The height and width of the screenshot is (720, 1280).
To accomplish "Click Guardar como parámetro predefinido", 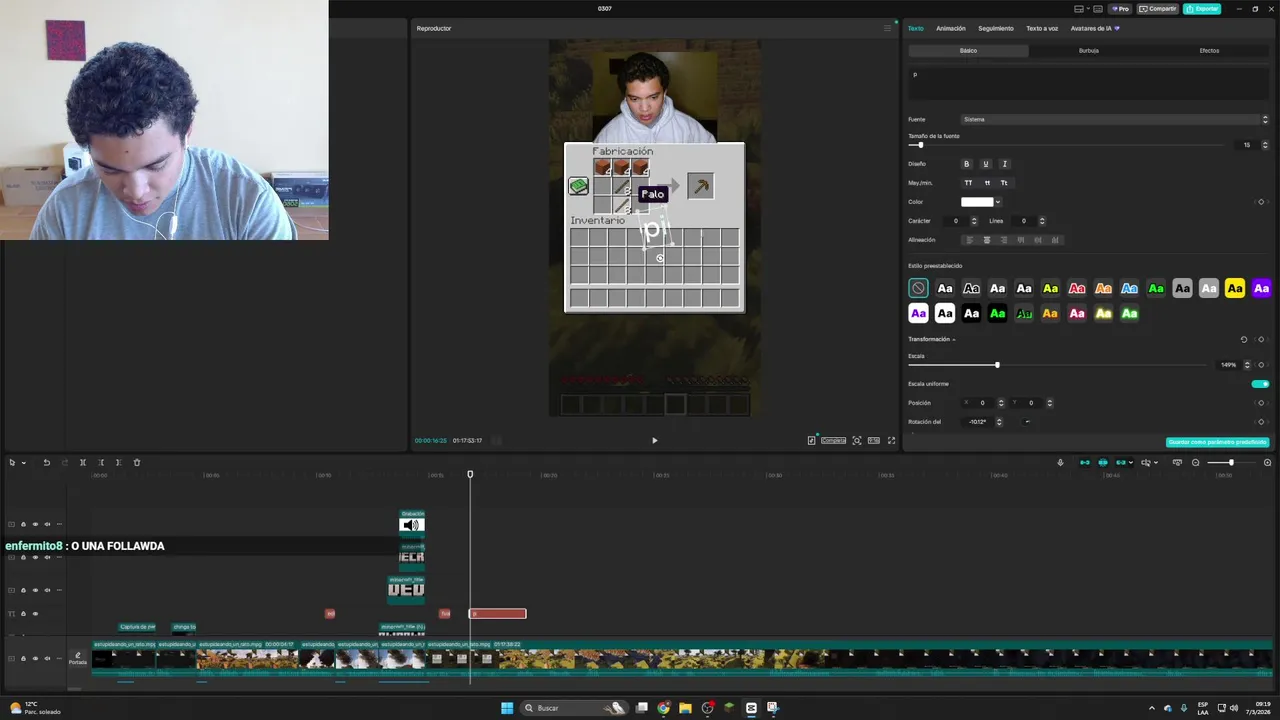I will pyautogui.click(x=1217, y=442).
